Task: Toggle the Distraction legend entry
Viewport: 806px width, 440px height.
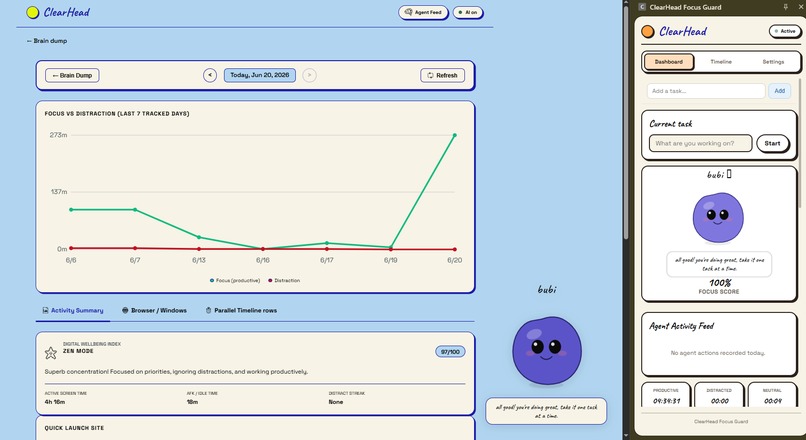Action: [x=284, y=281]
